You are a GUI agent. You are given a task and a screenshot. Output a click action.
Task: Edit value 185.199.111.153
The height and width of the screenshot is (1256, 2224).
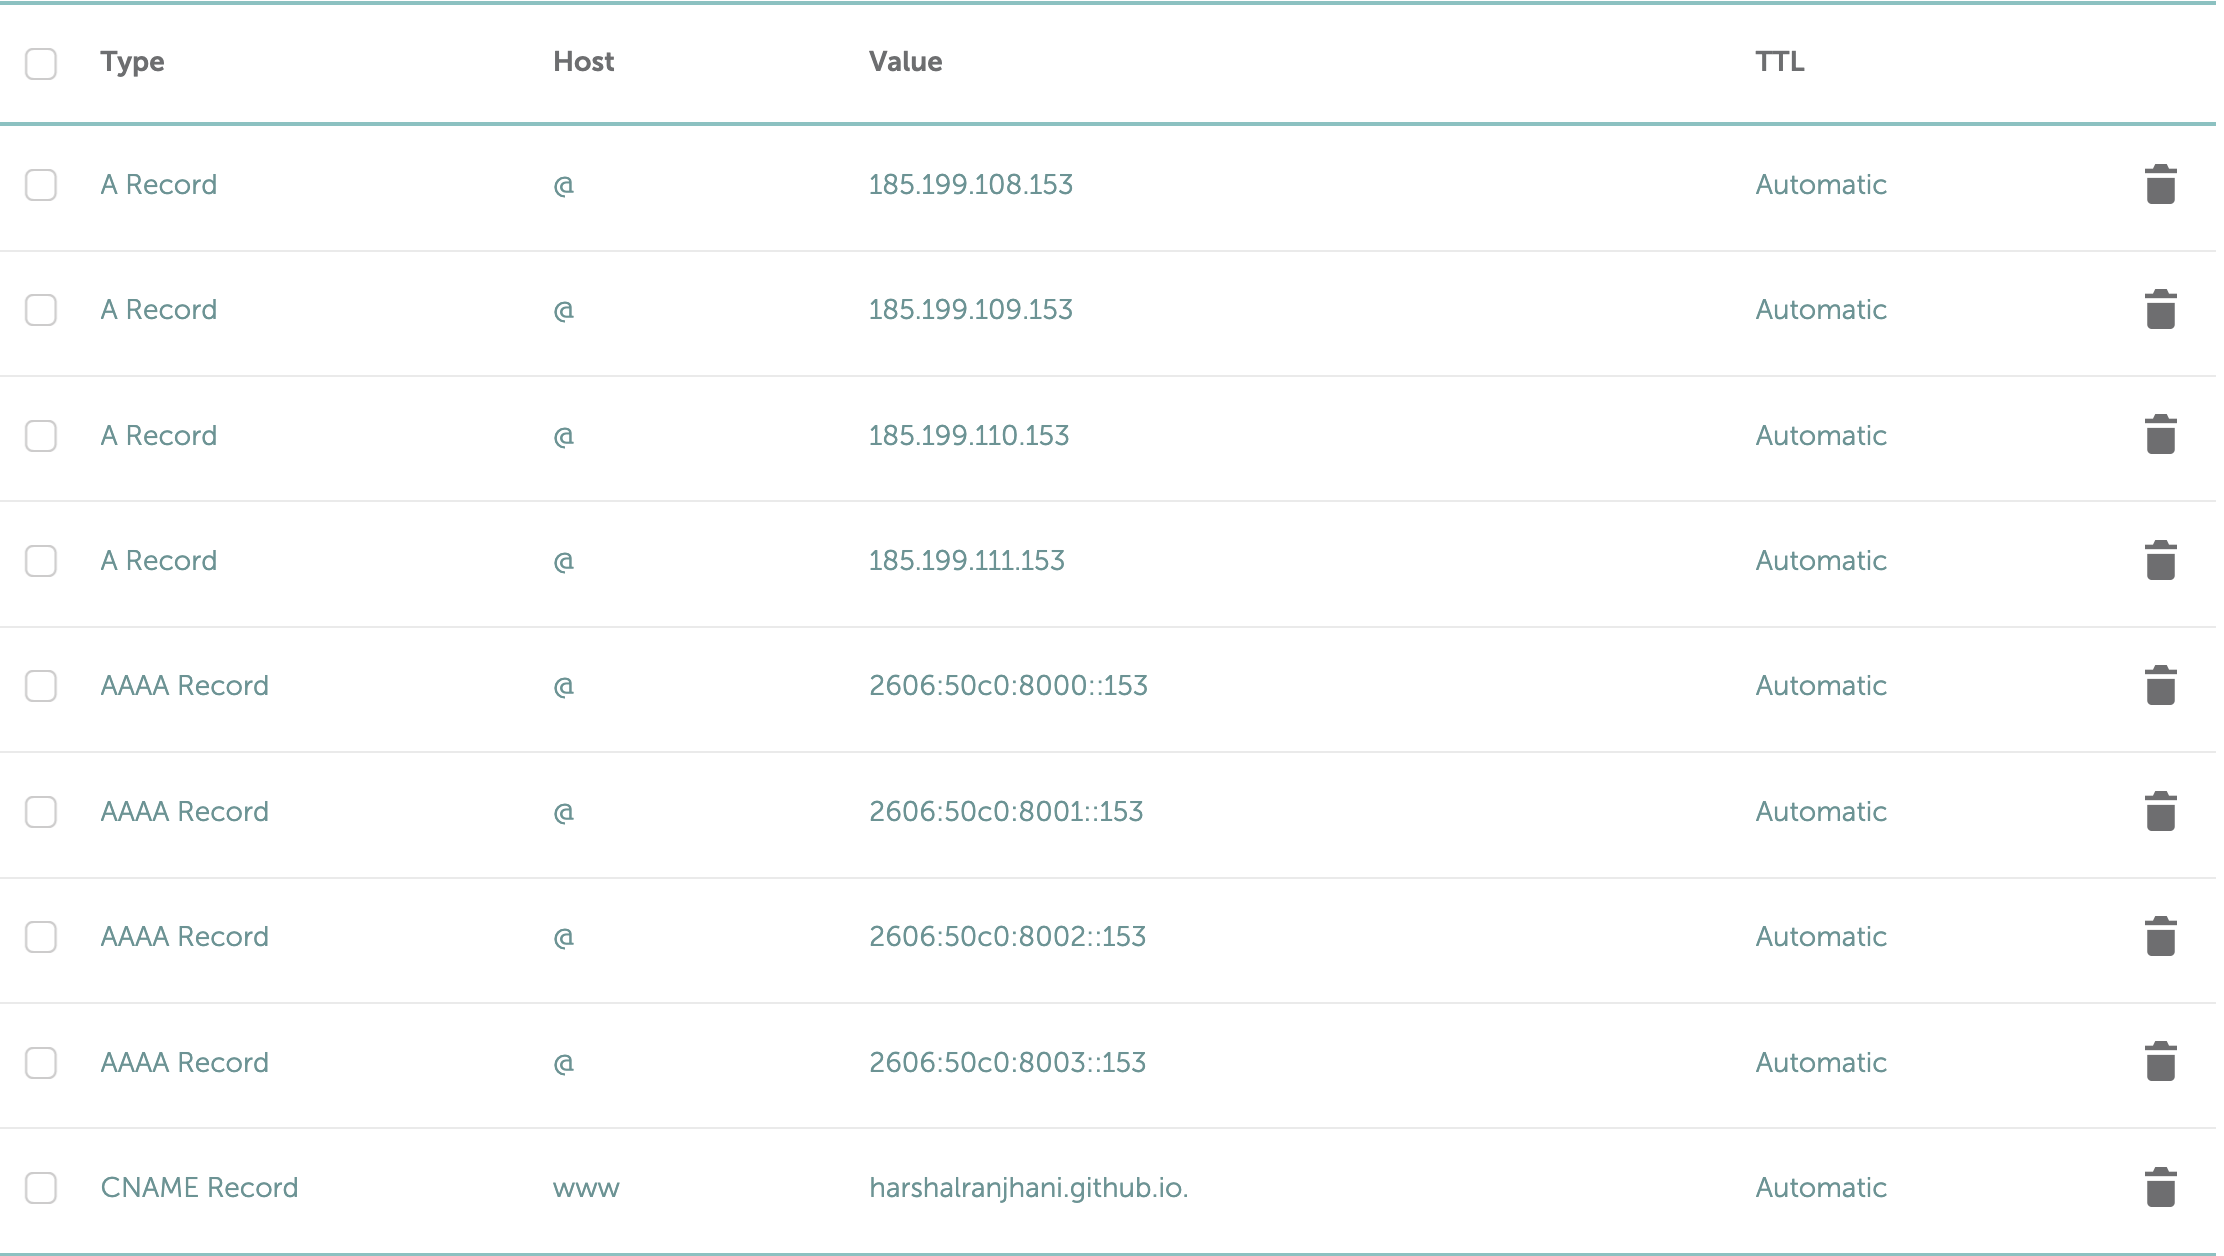(x=967, y=561)
